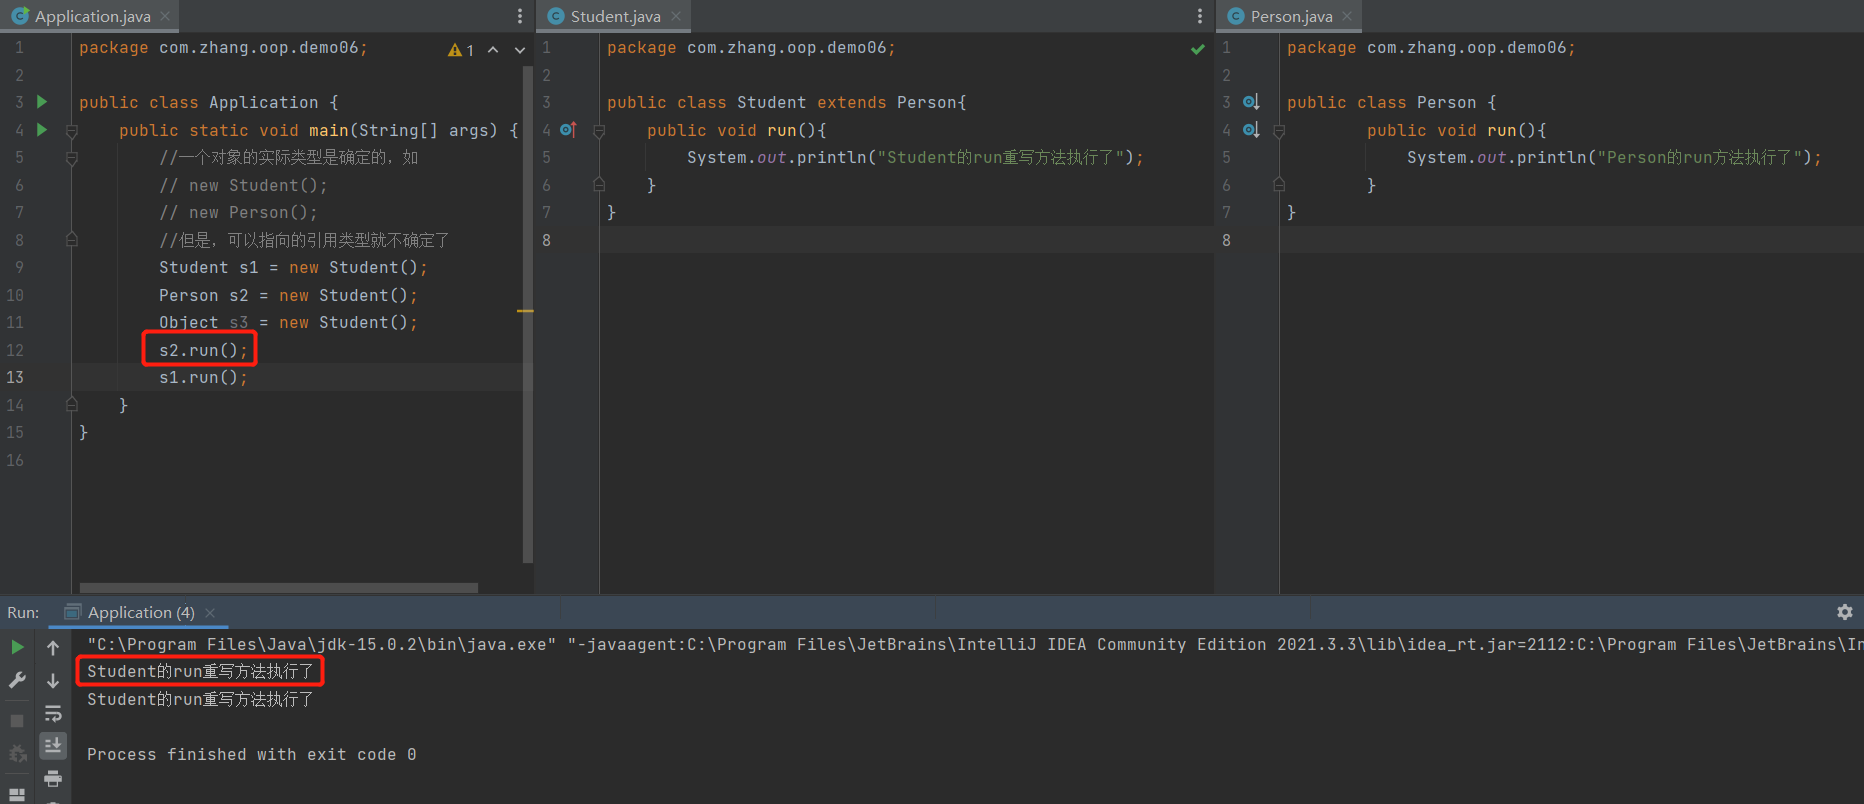Go to previous highlighted problem arrow
Image resolution: width=1864 pixels, height=804 pixels.
point(493,50)
